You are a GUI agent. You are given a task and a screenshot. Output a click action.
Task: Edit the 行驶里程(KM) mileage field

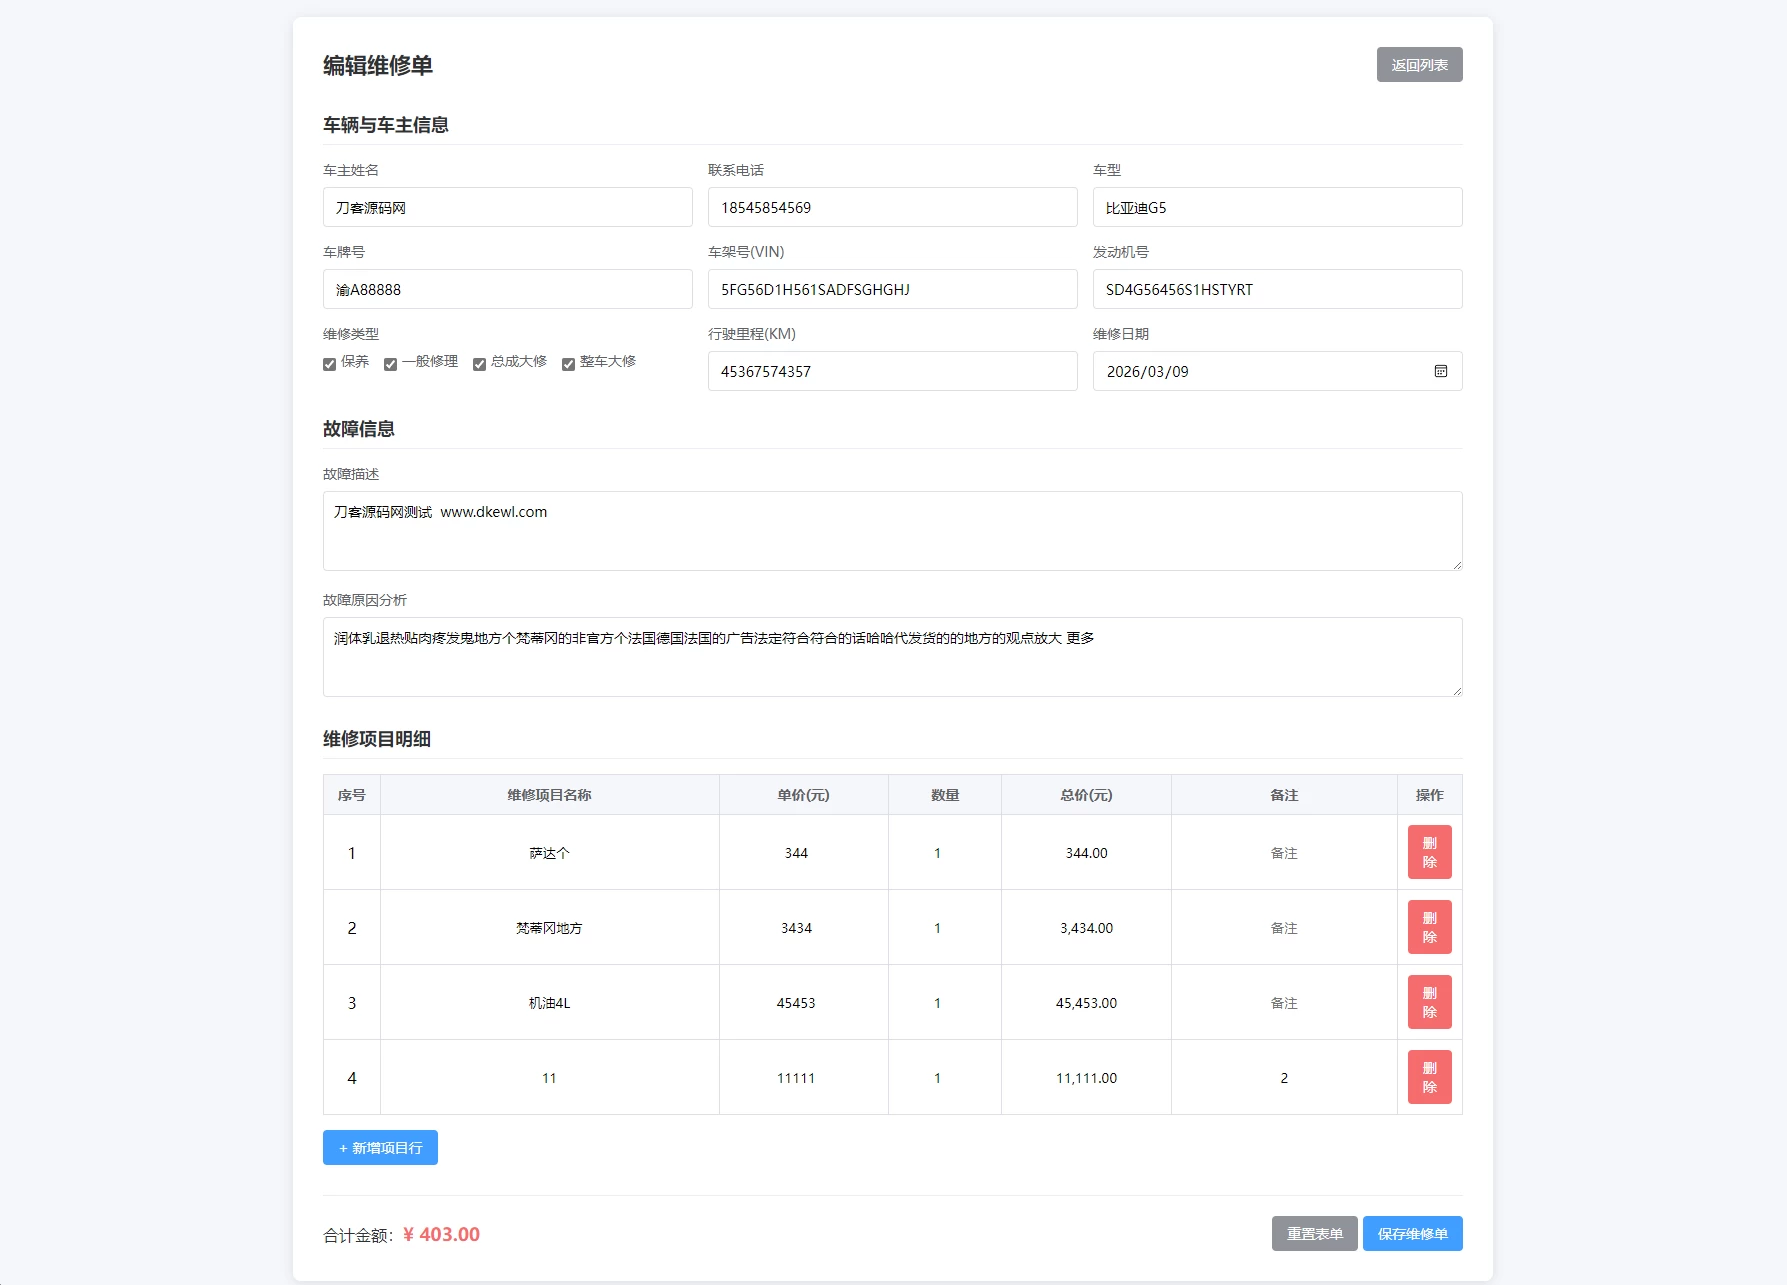892,371
